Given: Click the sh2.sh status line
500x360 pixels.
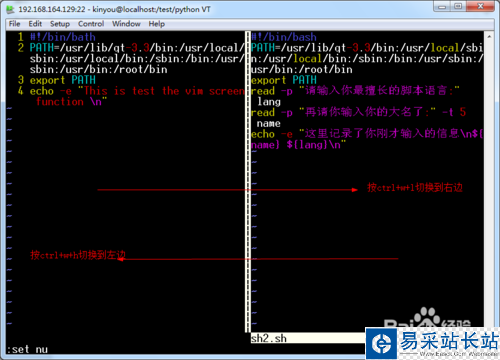Looking at the screenshot, I should pyautogui.click(x=308, y=338).
